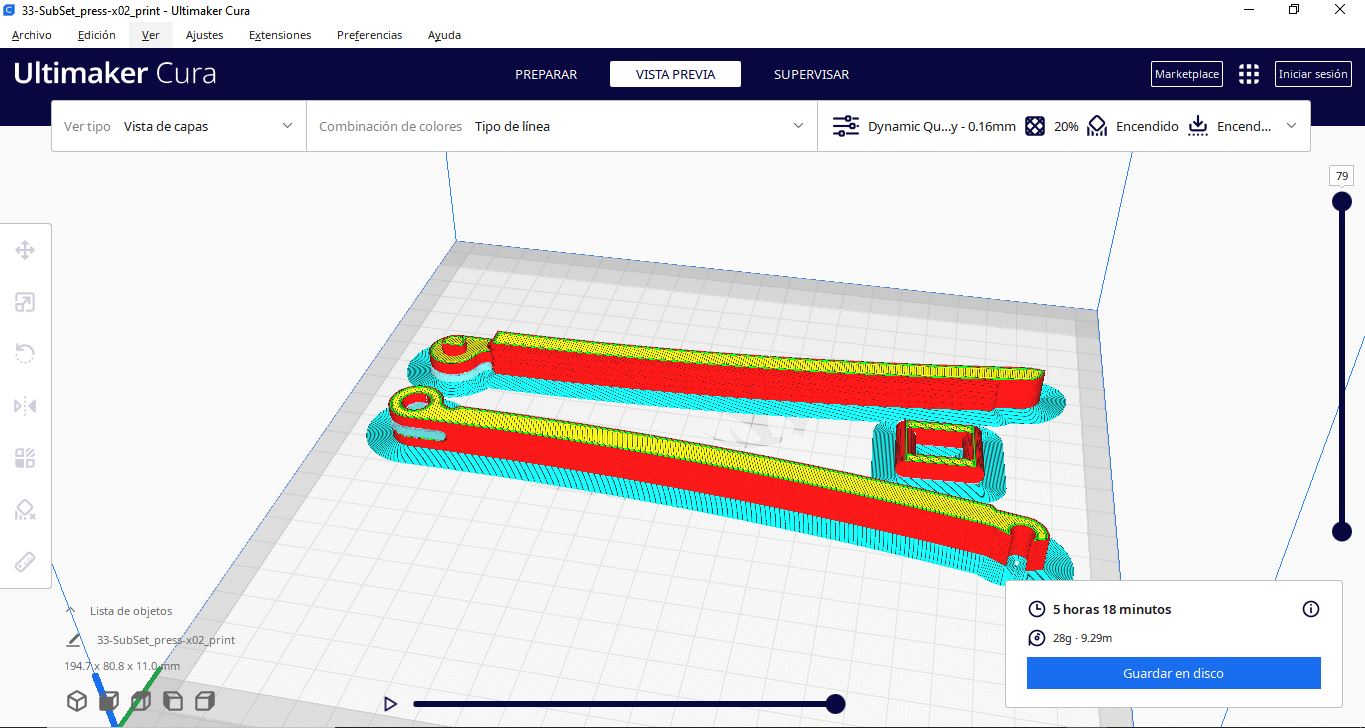Click the 28g · 9.29m material usage
This screenshot has height=728, width=1365.
click(1083, 638)
